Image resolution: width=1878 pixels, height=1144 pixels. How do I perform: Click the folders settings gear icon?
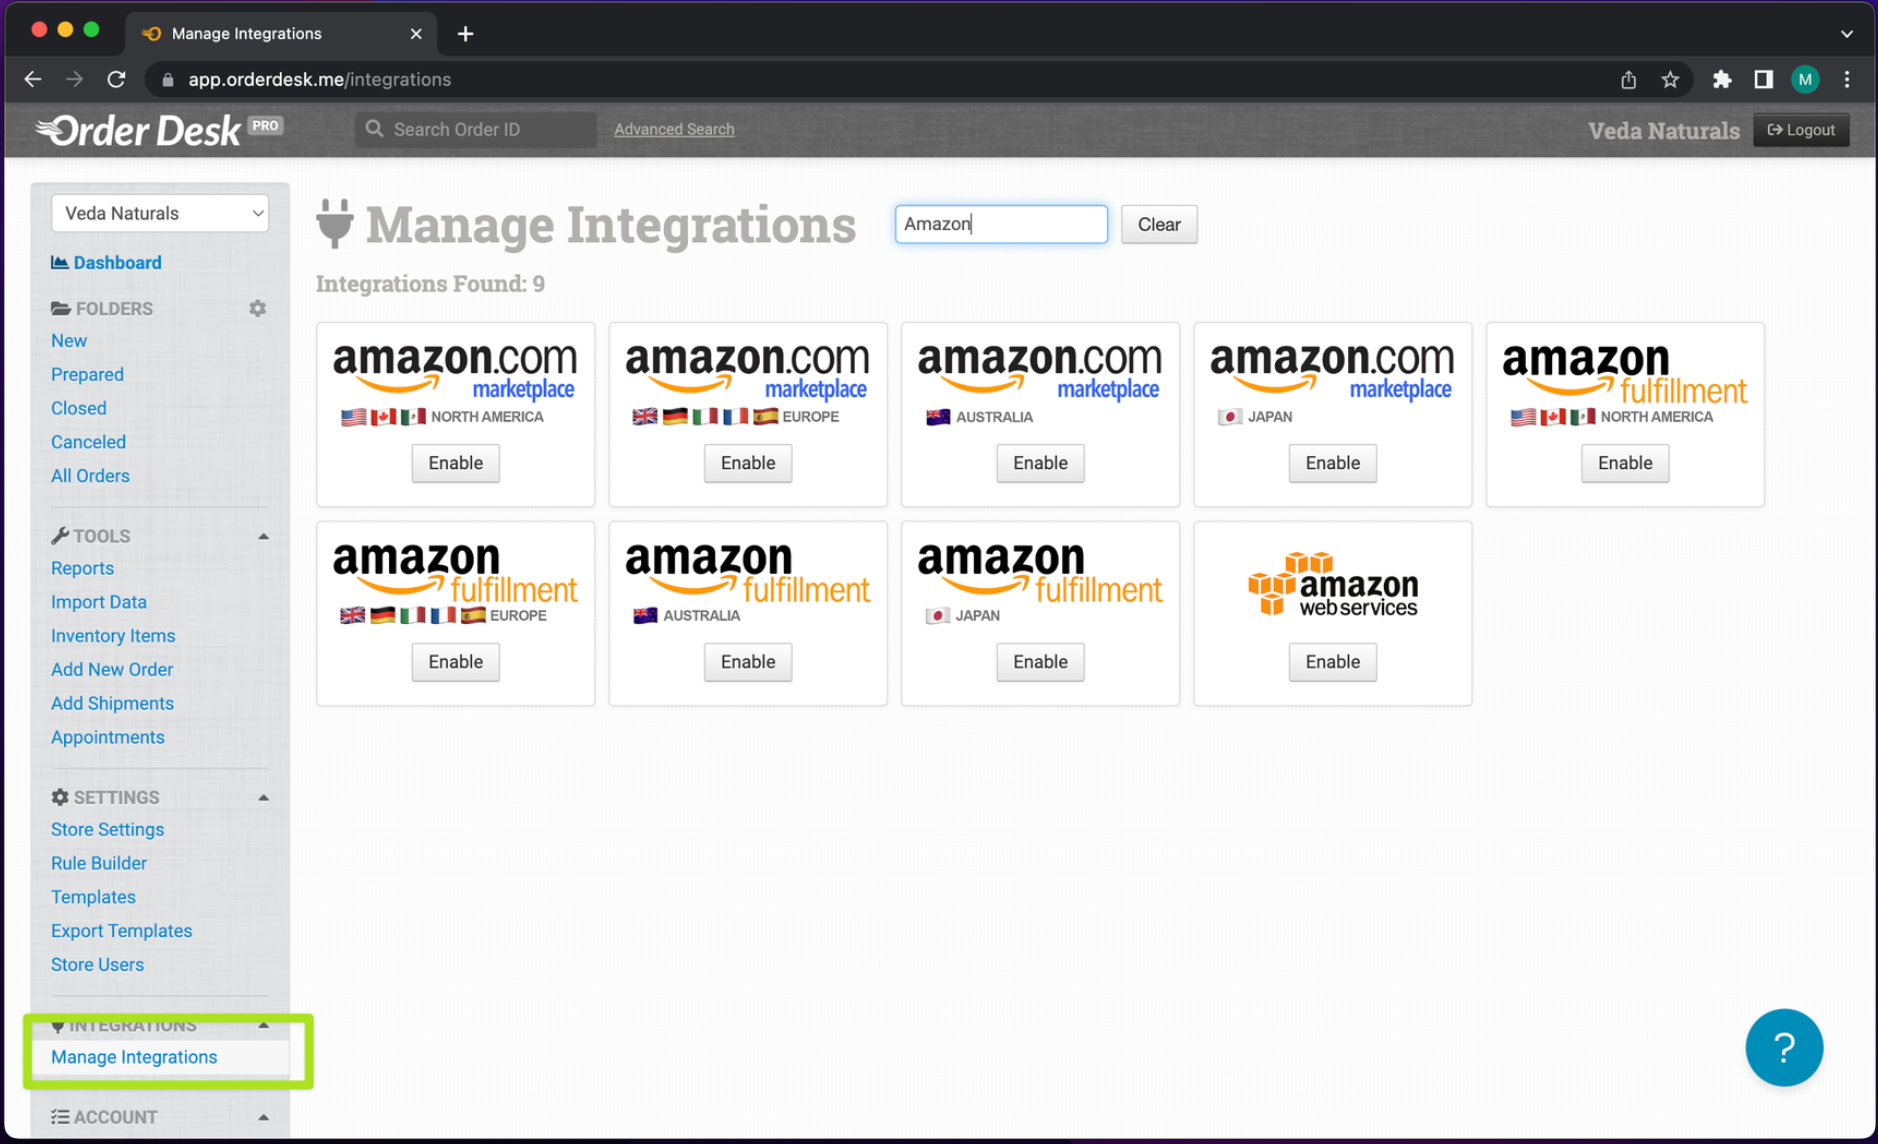[257, 308]
